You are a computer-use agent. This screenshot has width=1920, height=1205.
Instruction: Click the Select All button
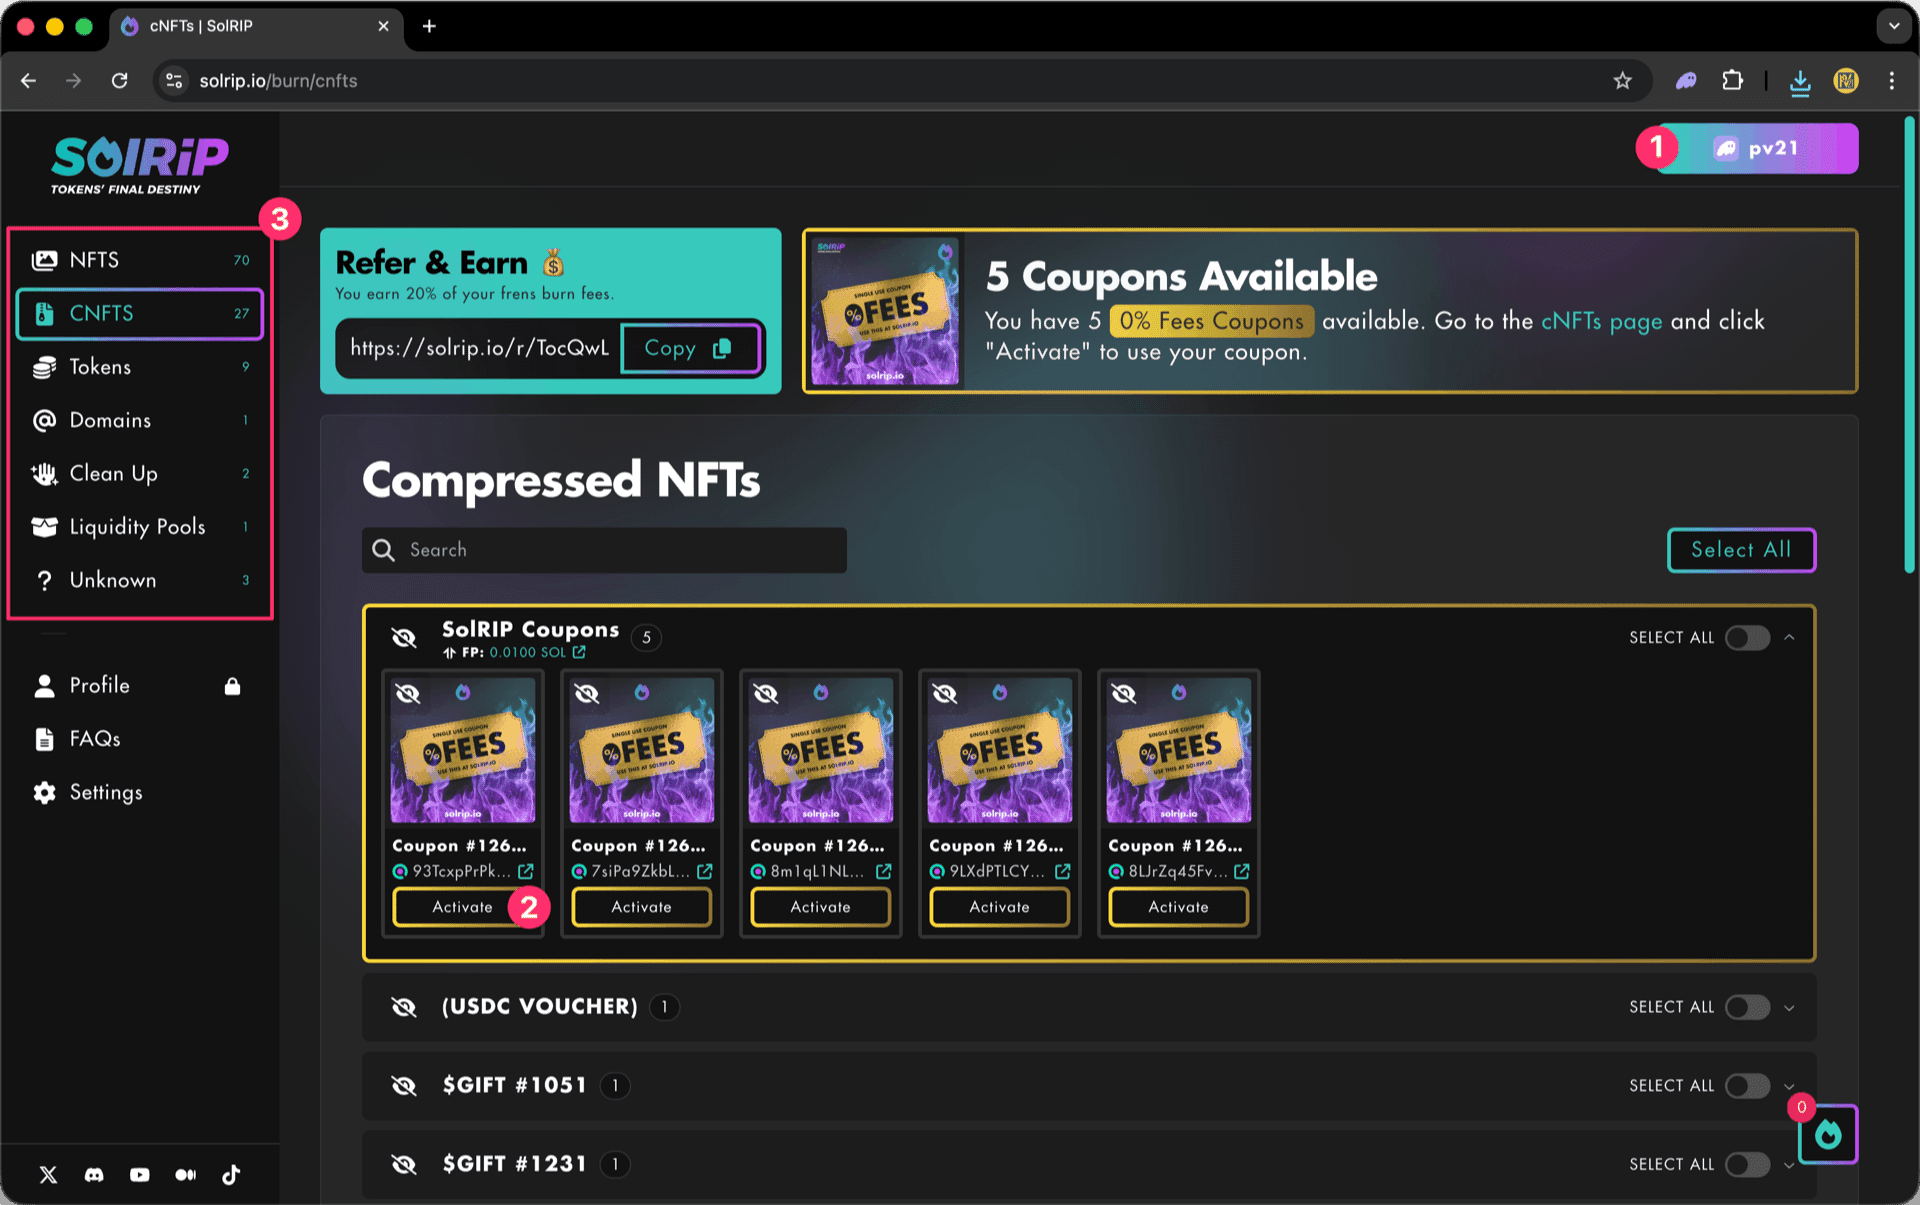click(1741, 550)
